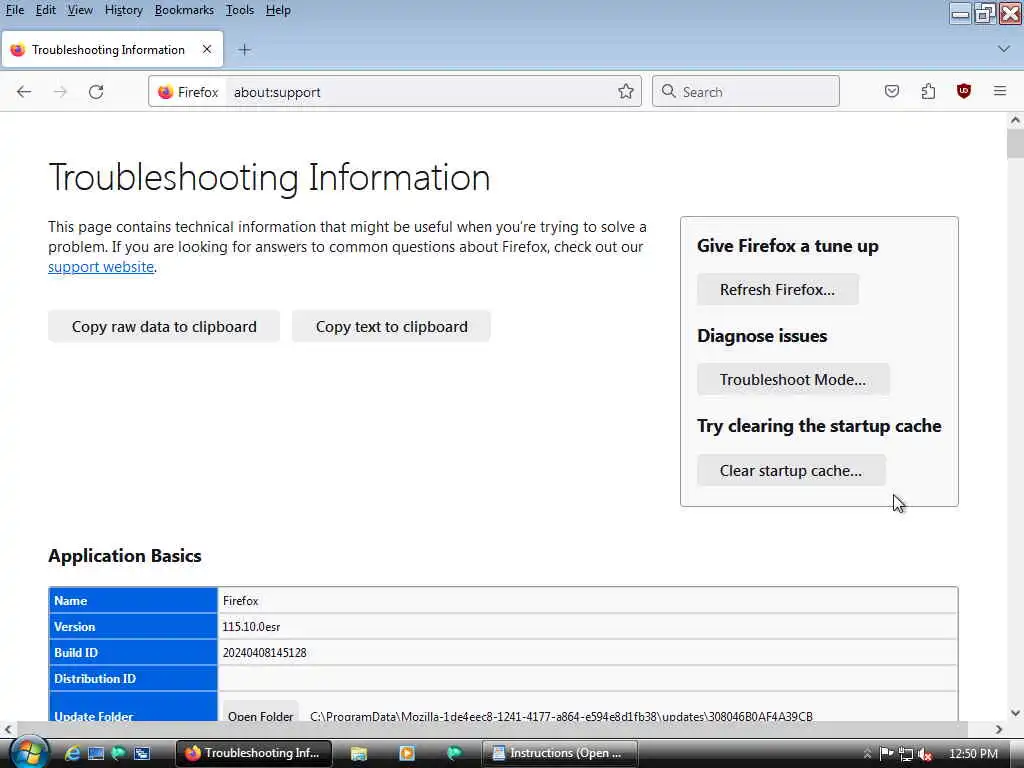Click the Distribution ID row header
The height and width of the screenshot is (768, 1024).
point(133,679)
